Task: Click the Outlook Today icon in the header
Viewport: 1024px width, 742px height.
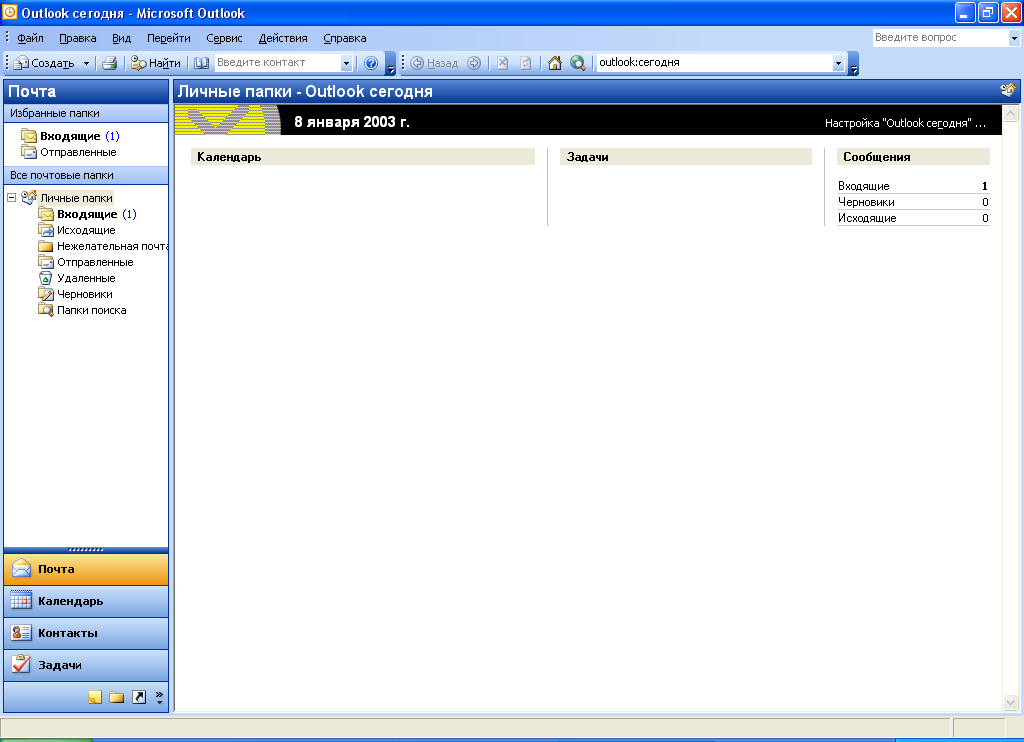Action: click(x=1008, y=90)
